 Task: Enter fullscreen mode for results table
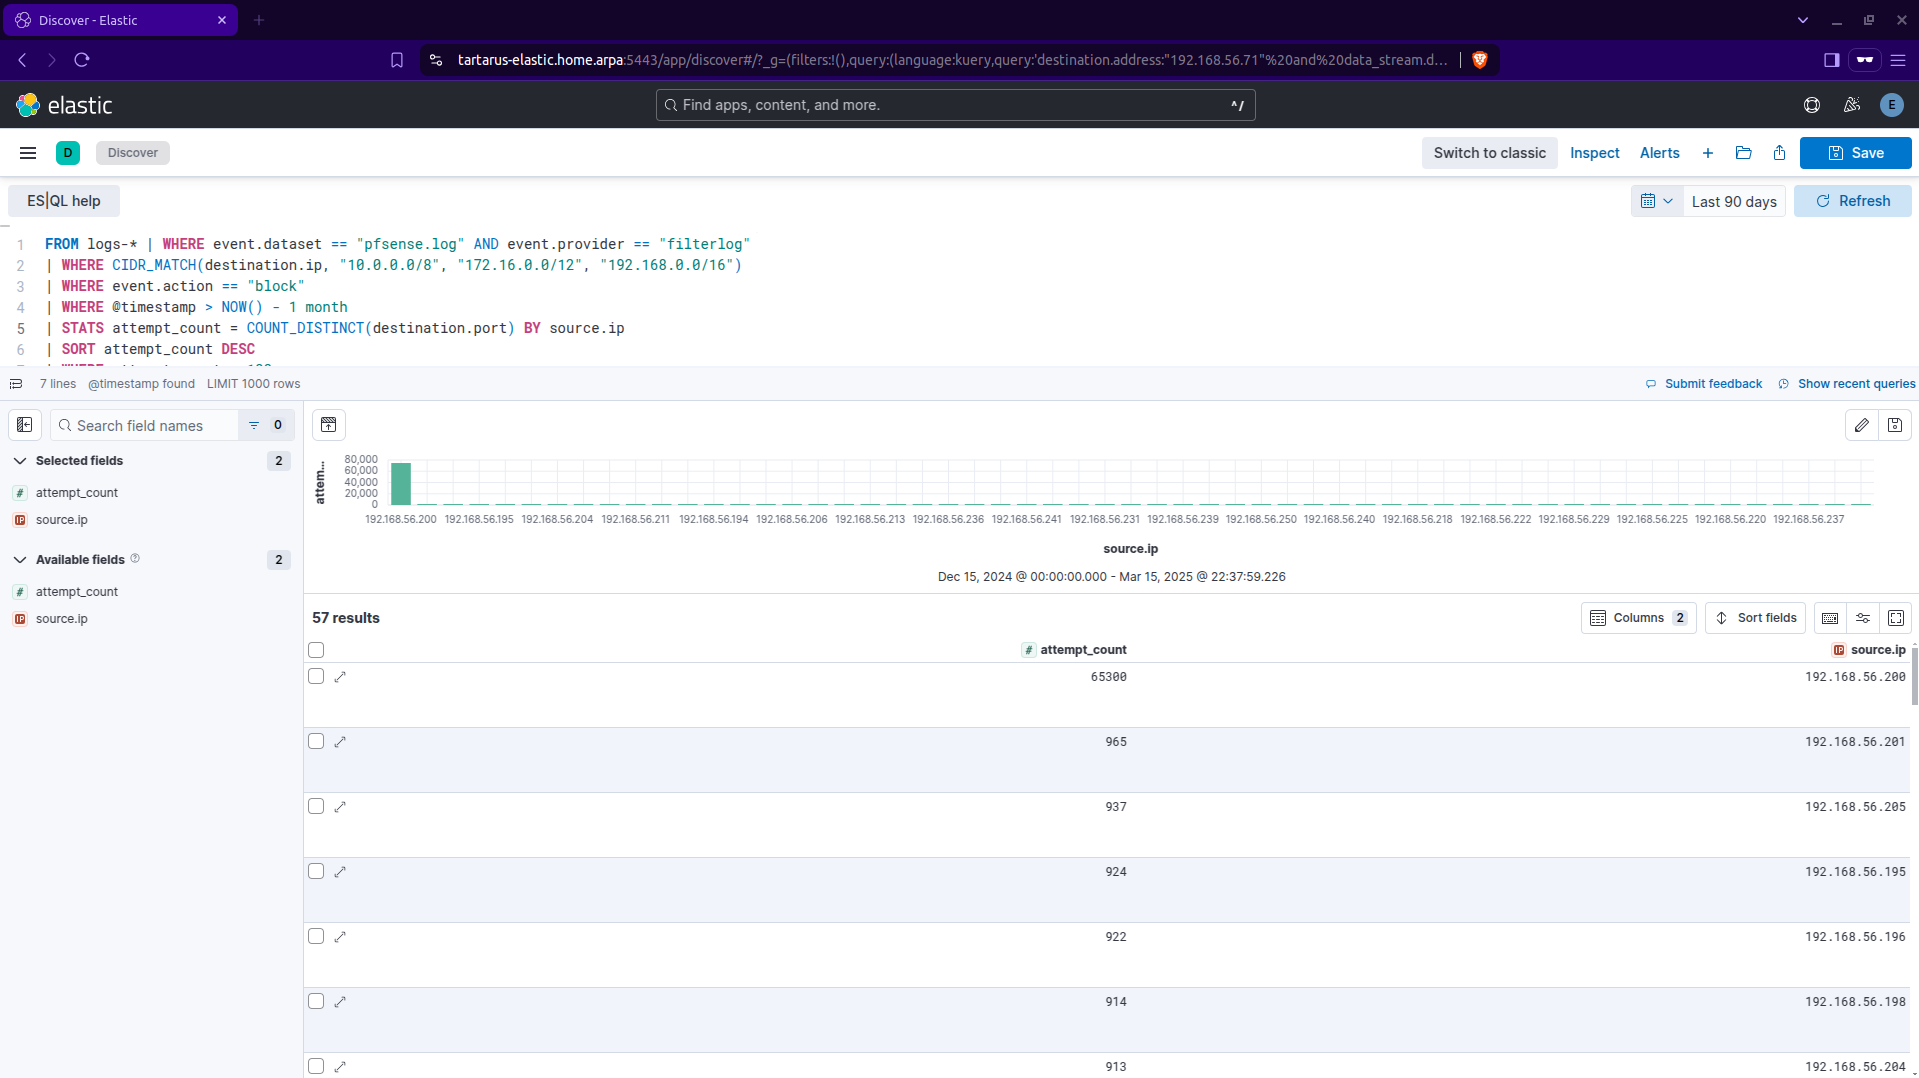pos(1896,618)
